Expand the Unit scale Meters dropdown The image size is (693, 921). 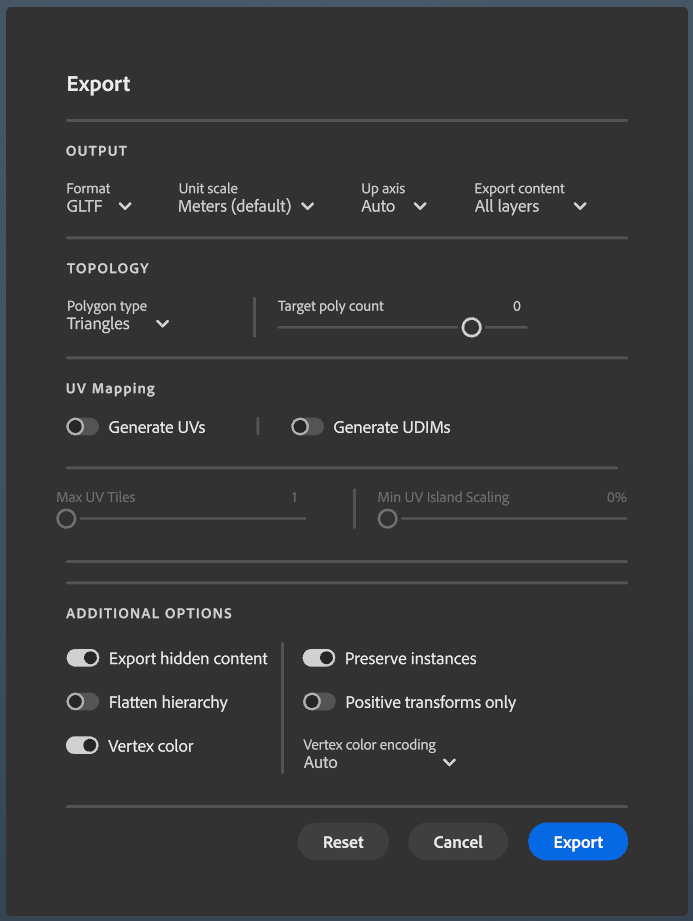[246, 206]
